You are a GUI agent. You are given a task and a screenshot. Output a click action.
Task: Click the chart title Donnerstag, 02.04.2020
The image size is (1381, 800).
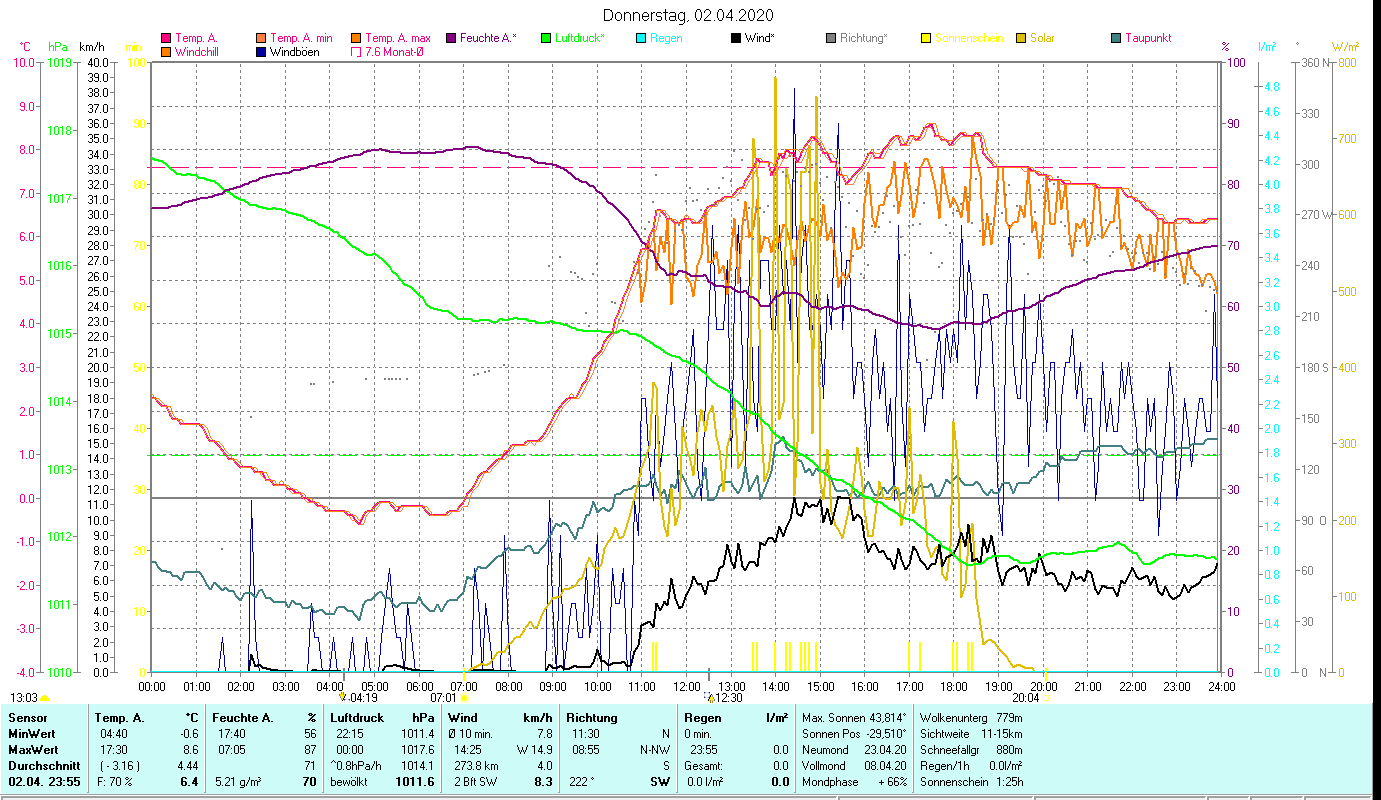[x=689, y=16]
